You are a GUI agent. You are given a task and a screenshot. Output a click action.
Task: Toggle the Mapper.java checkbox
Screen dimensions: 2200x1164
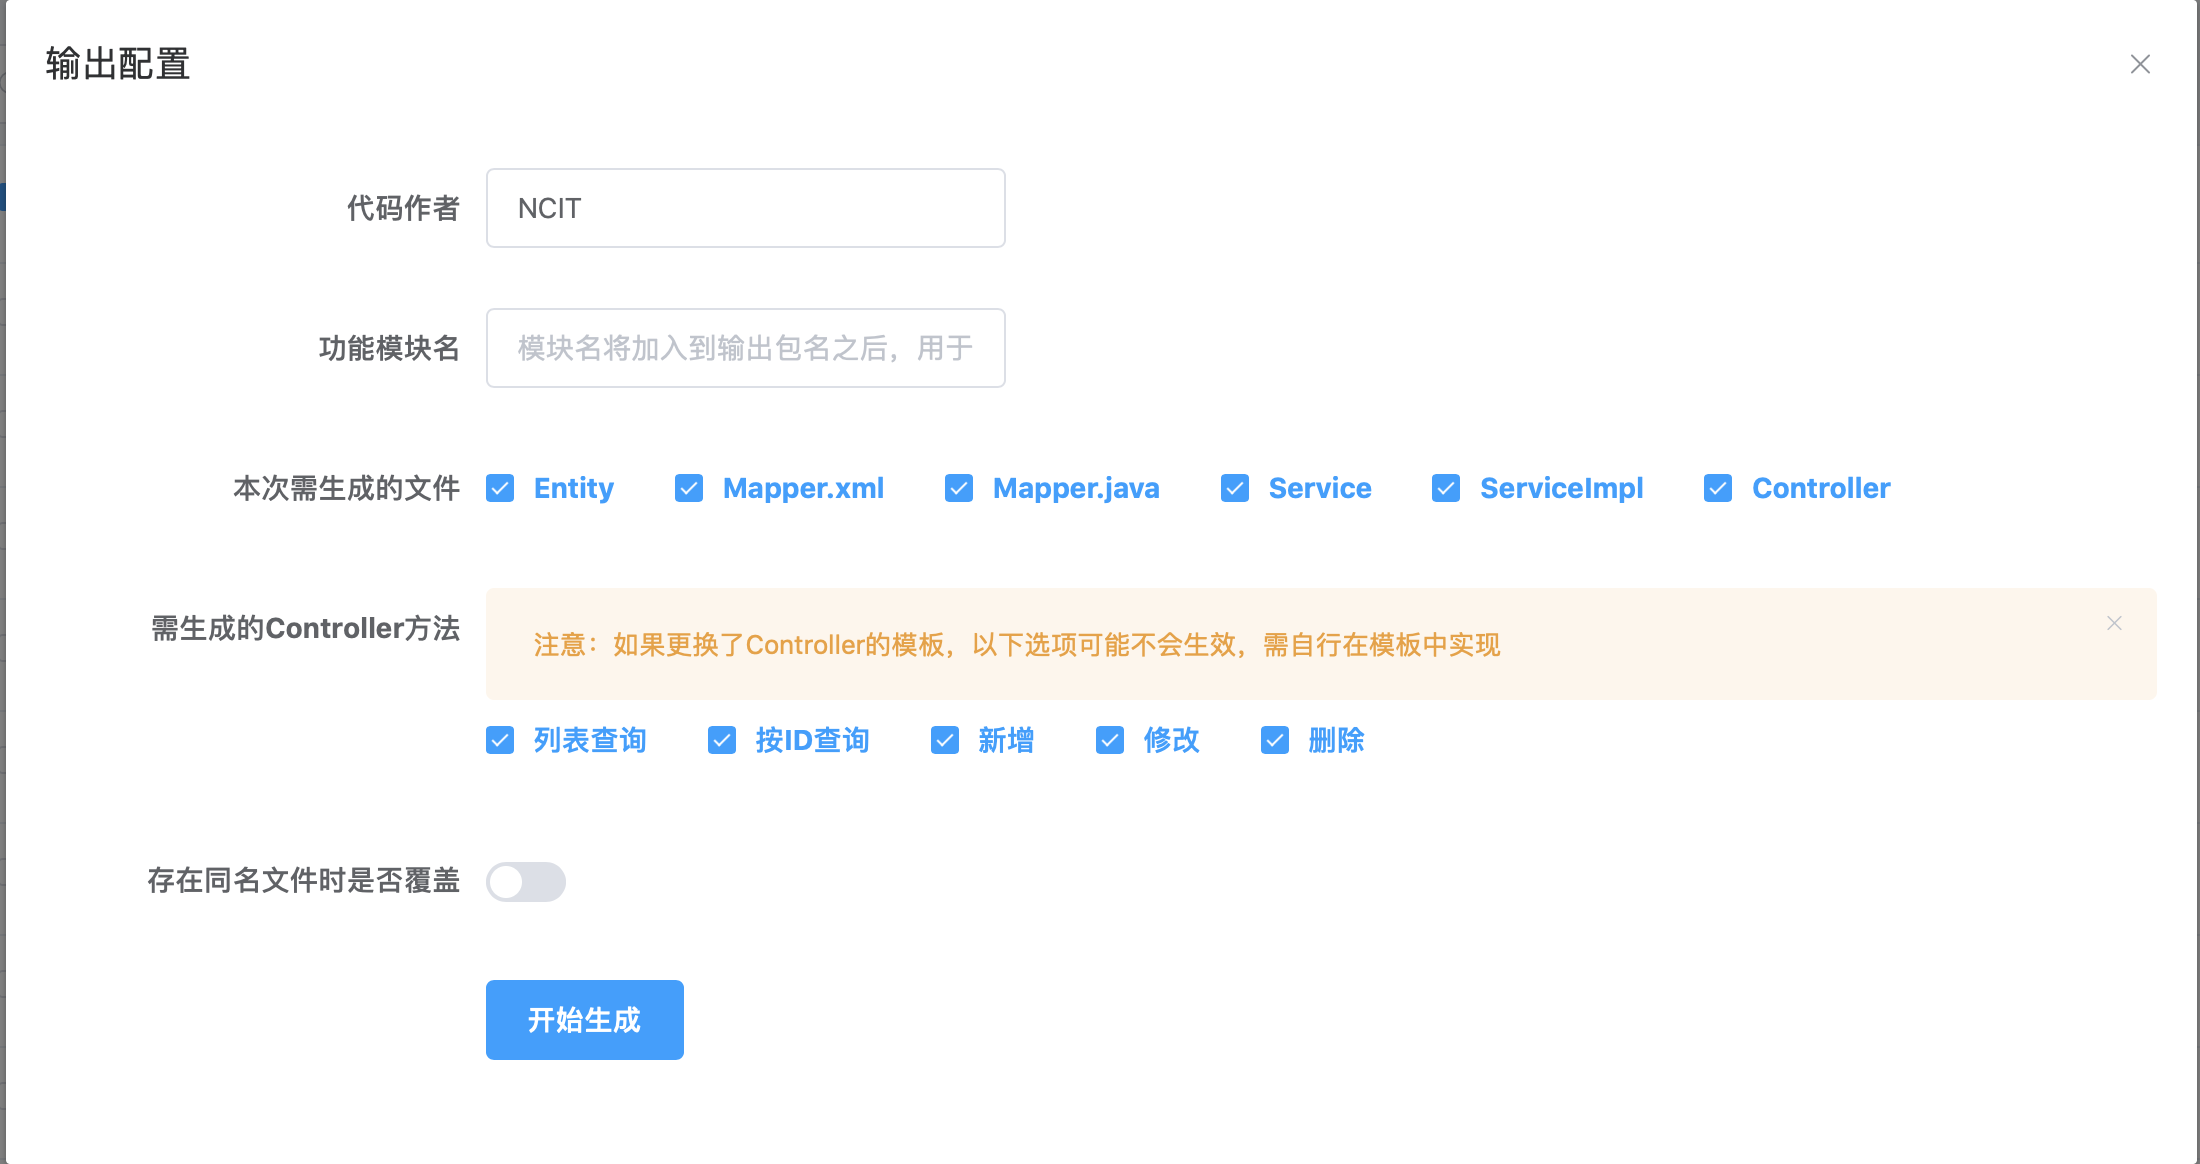click(959, 488)
